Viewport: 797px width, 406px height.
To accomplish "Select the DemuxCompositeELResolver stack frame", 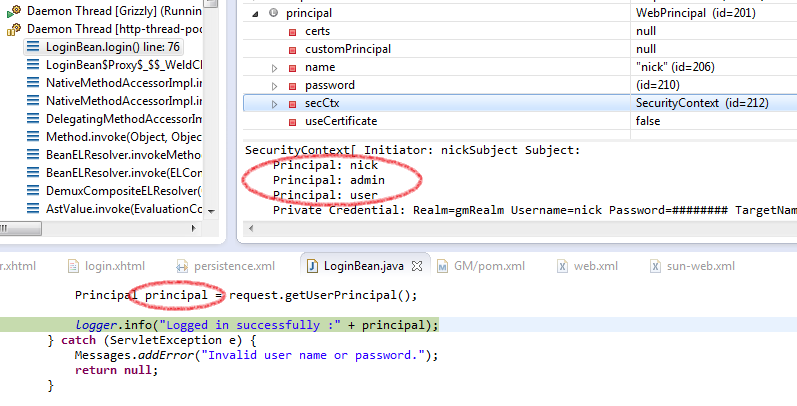I will [124, 191].
